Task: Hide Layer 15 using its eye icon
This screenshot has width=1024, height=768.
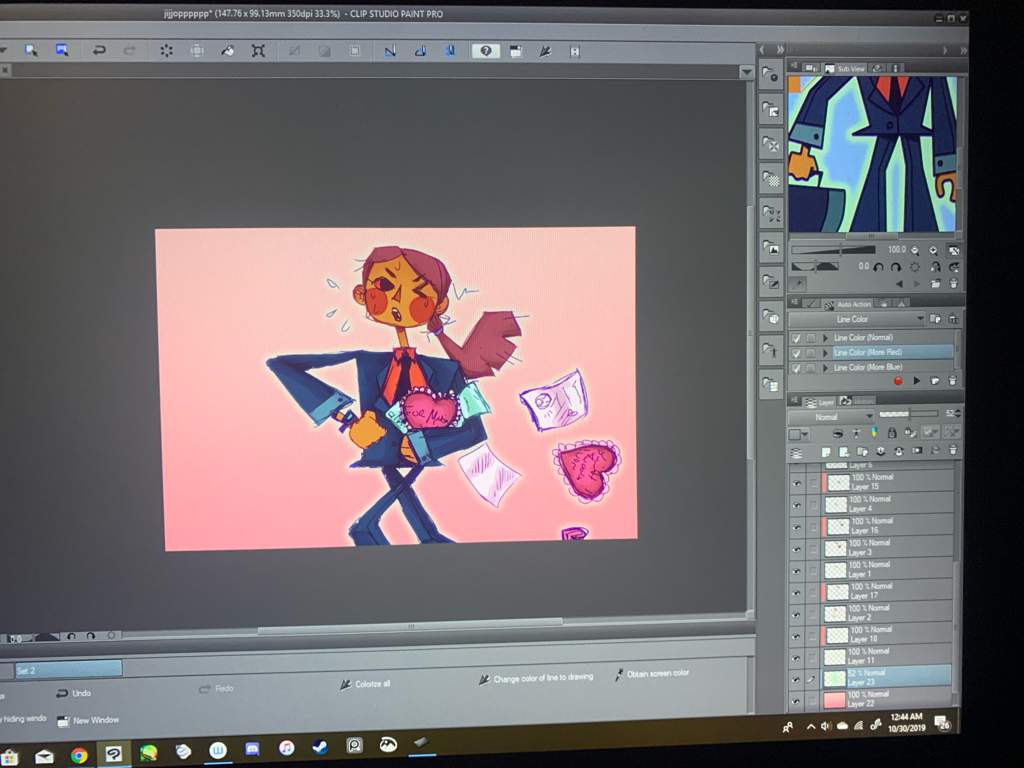Action: click(796, 483)
